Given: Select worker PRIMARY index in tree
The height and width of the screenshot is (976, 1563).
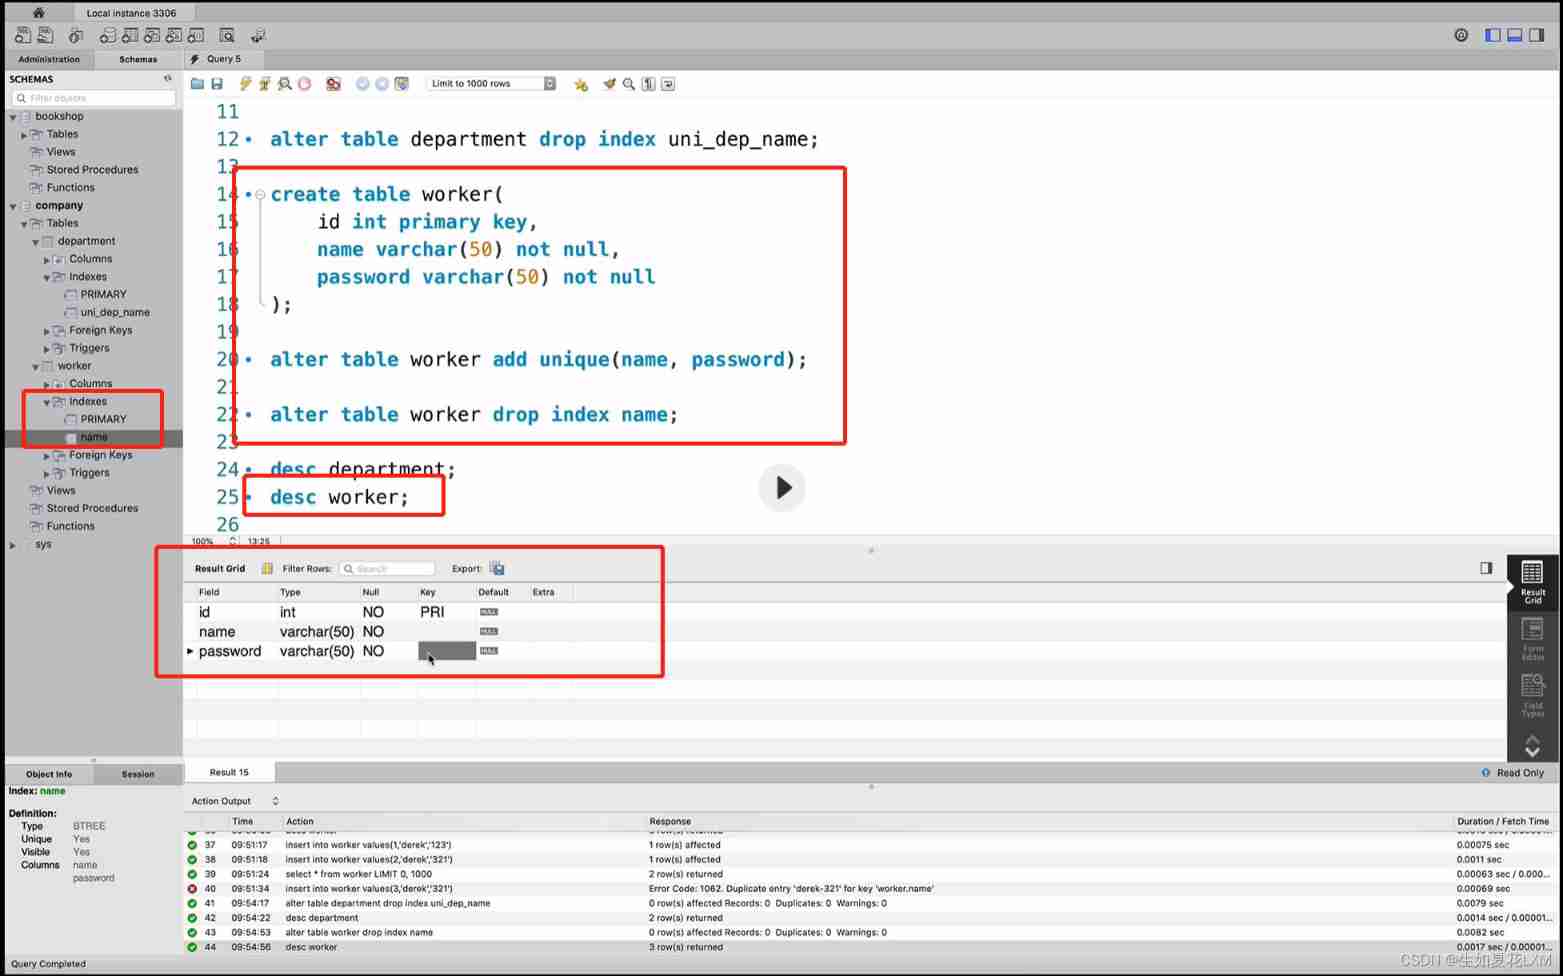Looking at the screenshot, I should coord(103,419).
